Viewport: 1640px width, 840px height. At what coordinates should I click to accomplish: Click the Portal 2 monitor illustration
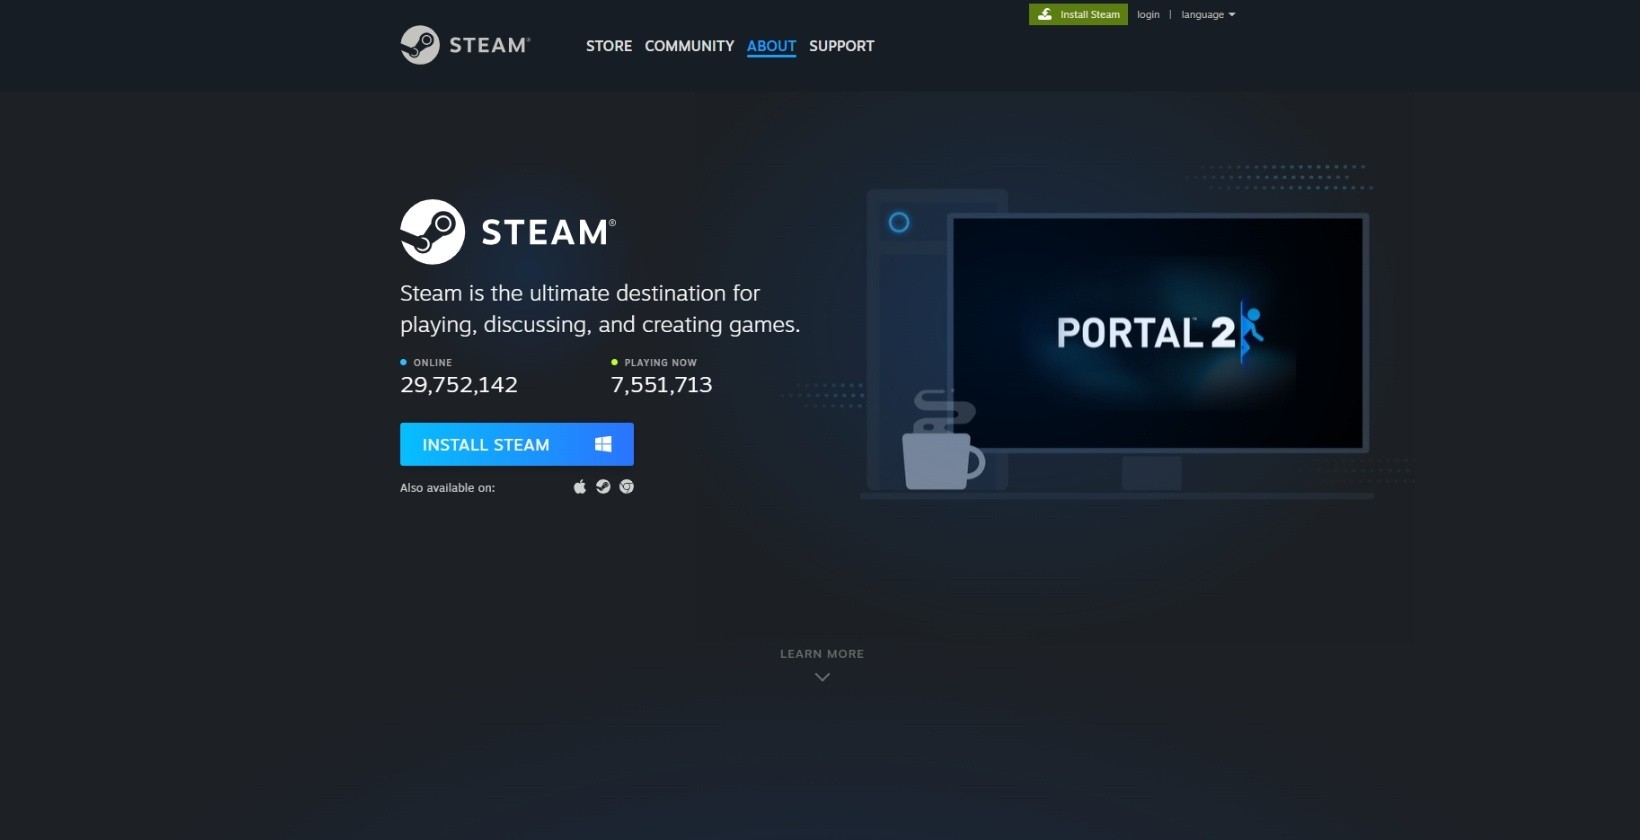(1158, 333)
